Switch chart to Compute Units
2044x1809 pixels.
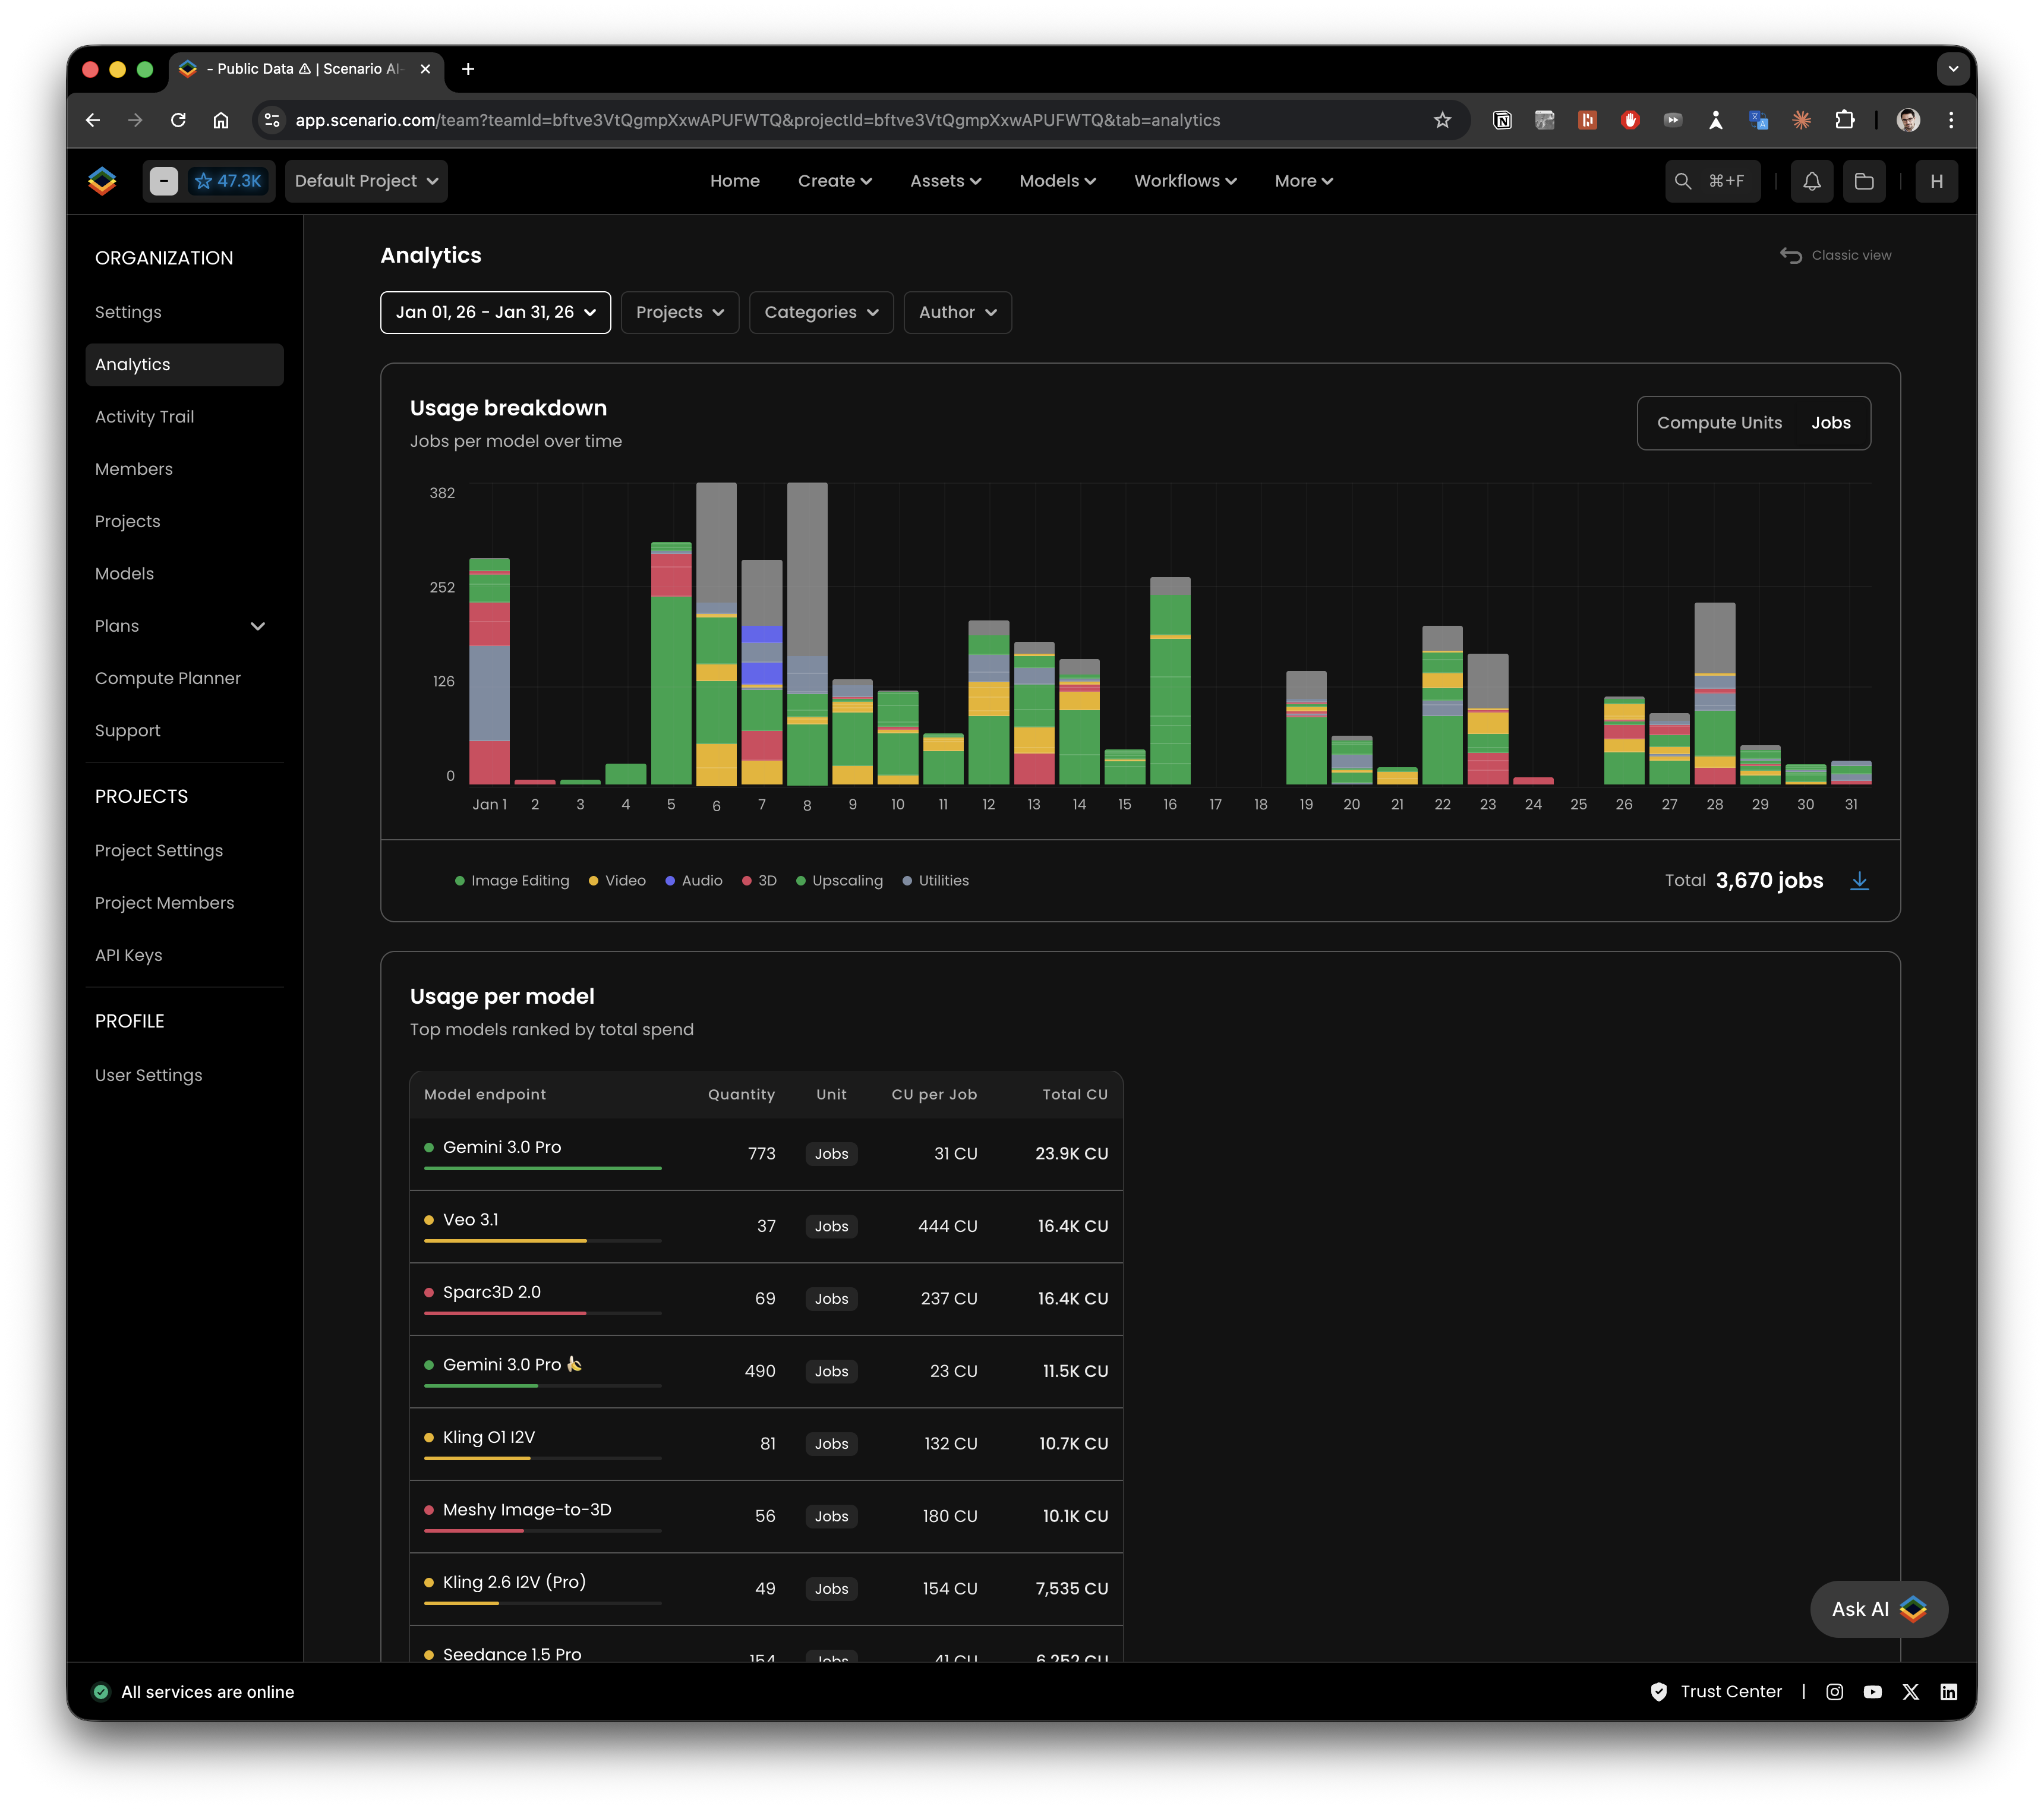pyautogui.click(x=1719, y=423)
